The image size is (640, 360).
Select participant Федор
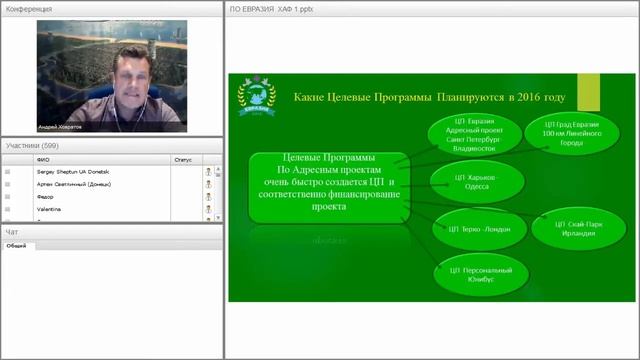click(45, 197)
